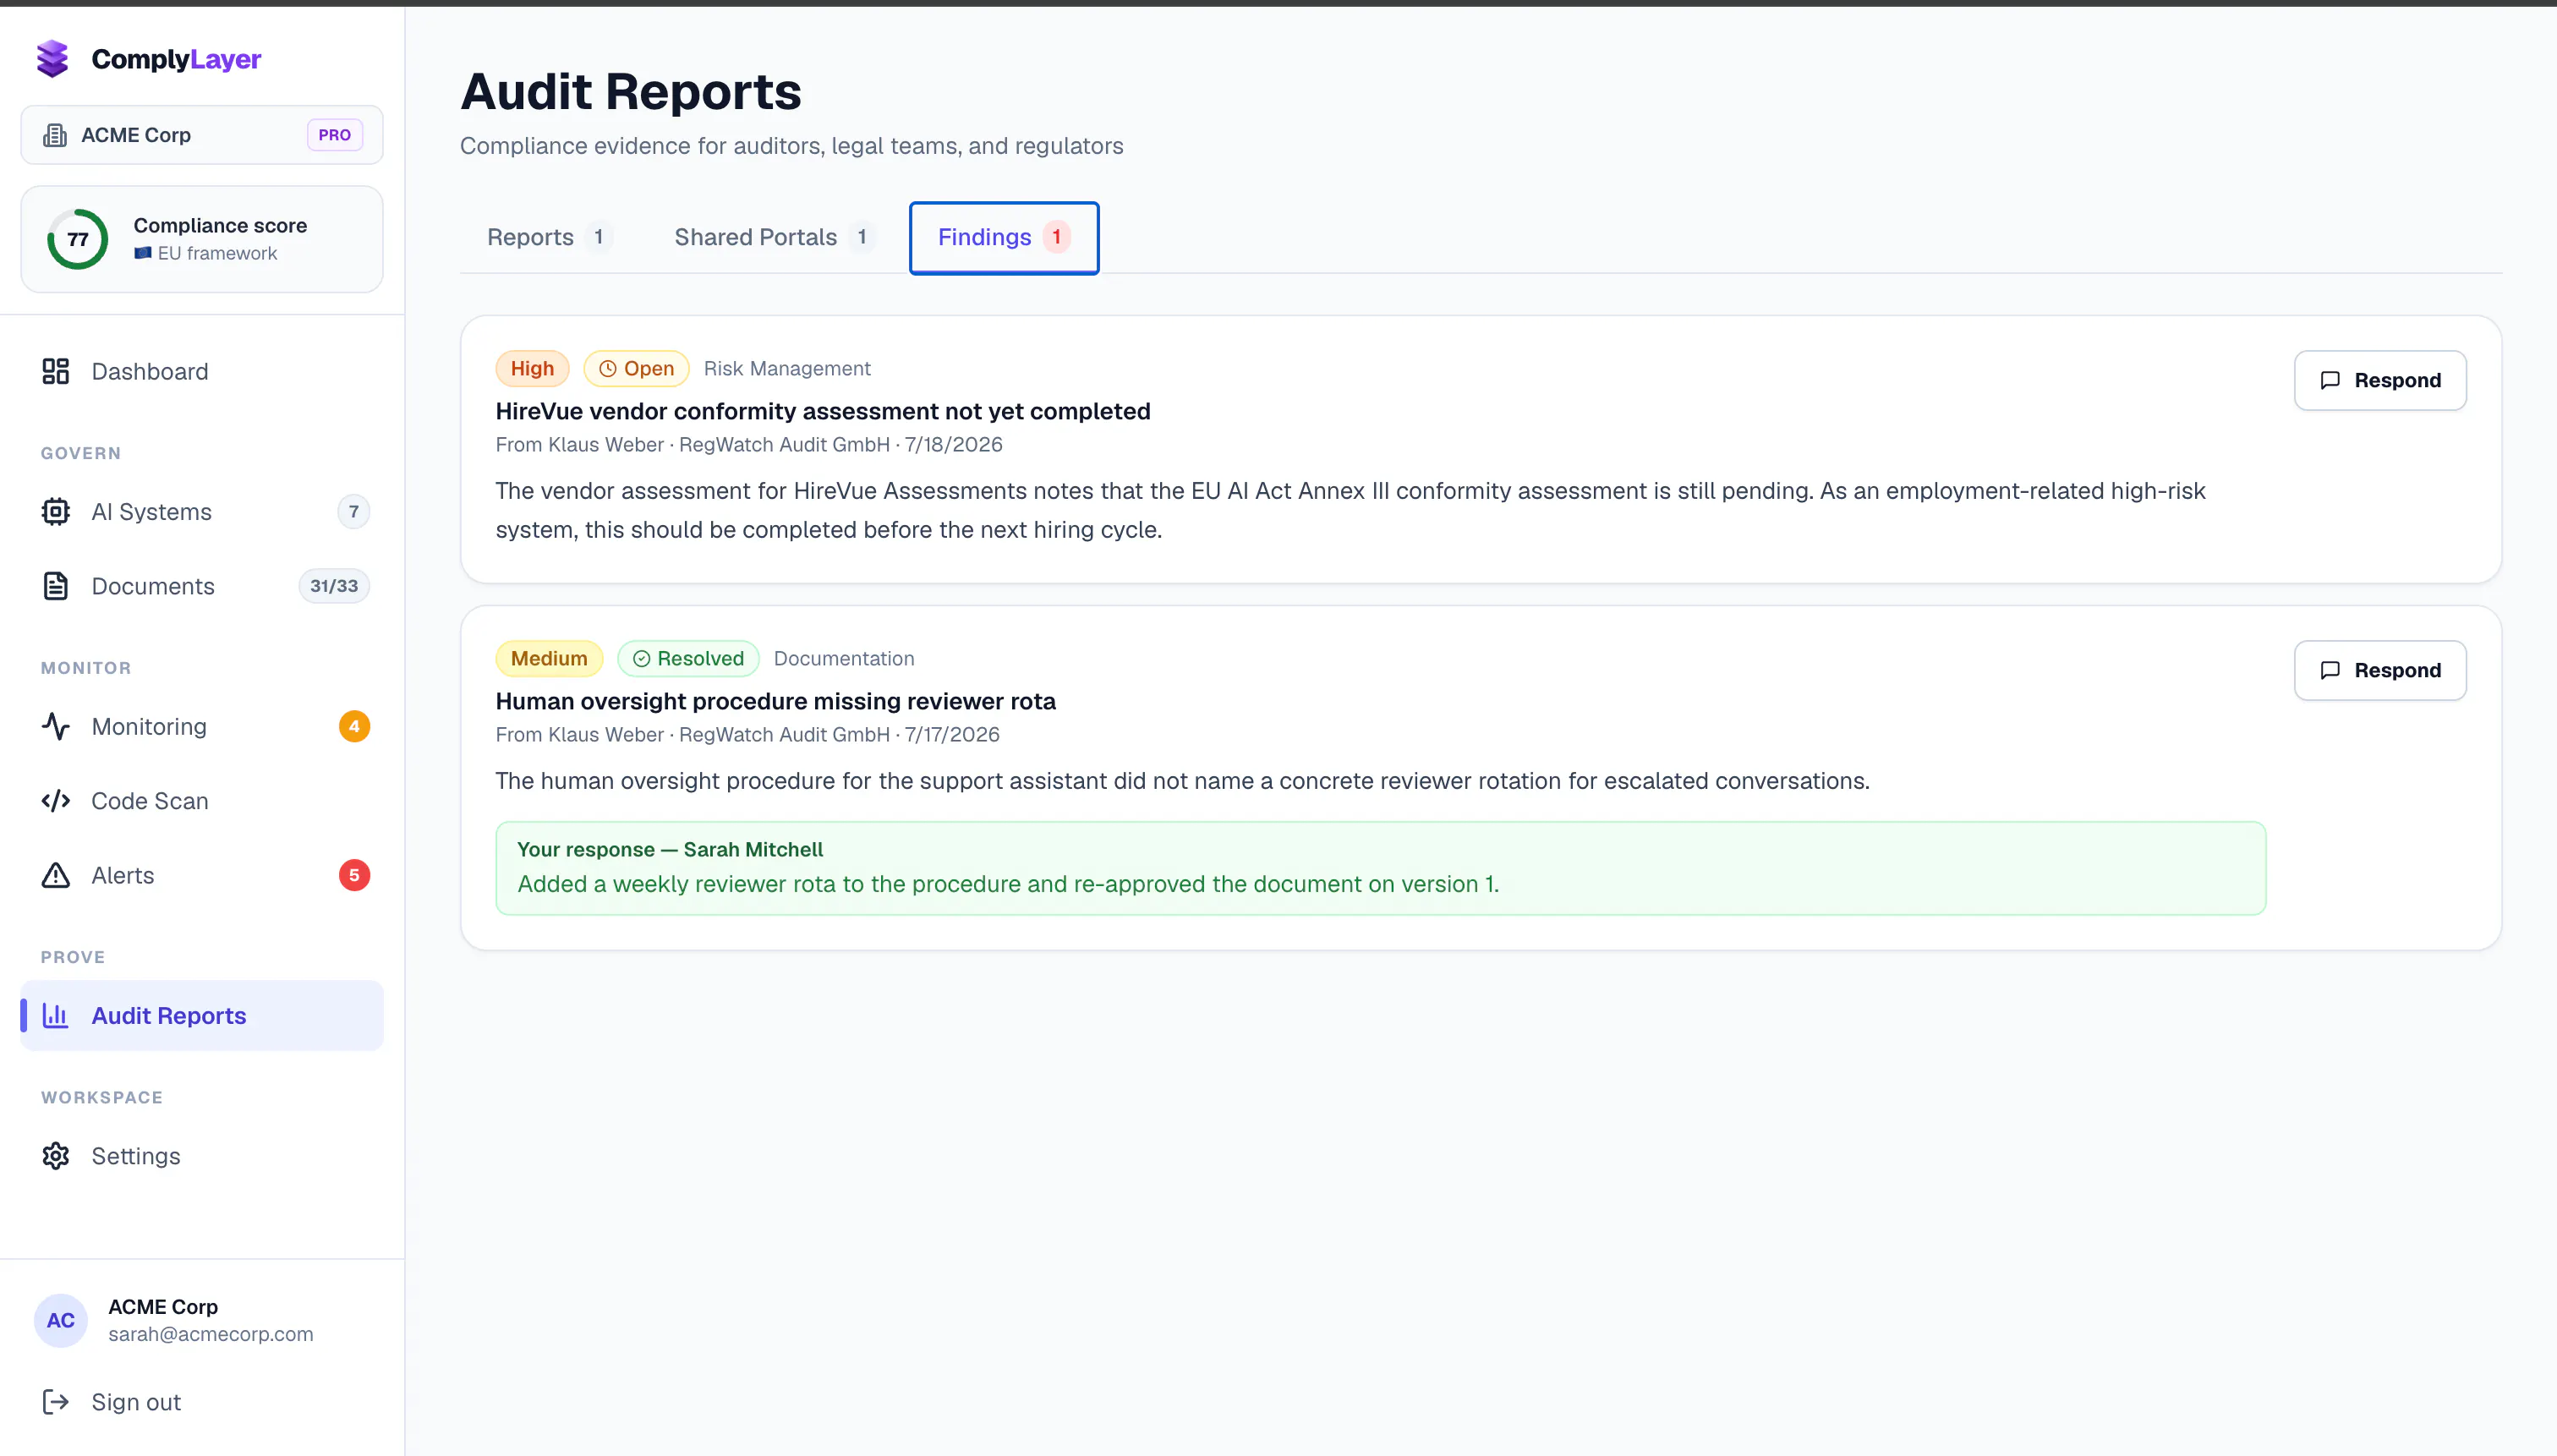Click the "Risk Management" category label

click(x=787, y=369)
